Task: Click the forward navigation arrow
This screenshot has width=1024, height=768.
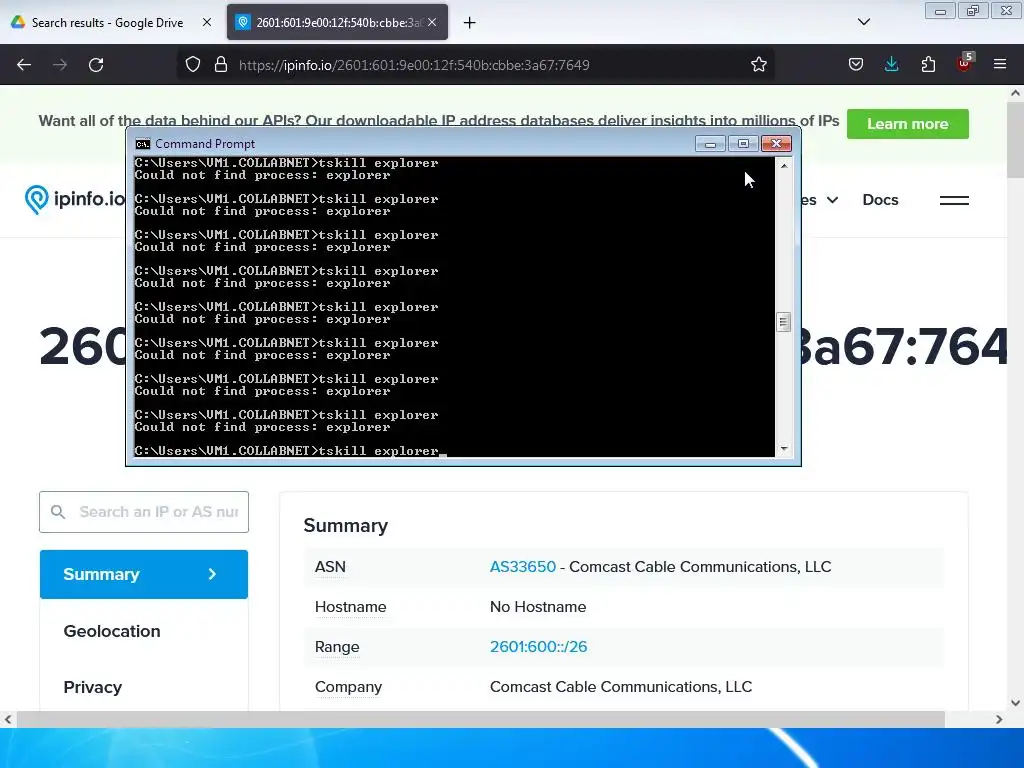Action: (x=60, y=65)
